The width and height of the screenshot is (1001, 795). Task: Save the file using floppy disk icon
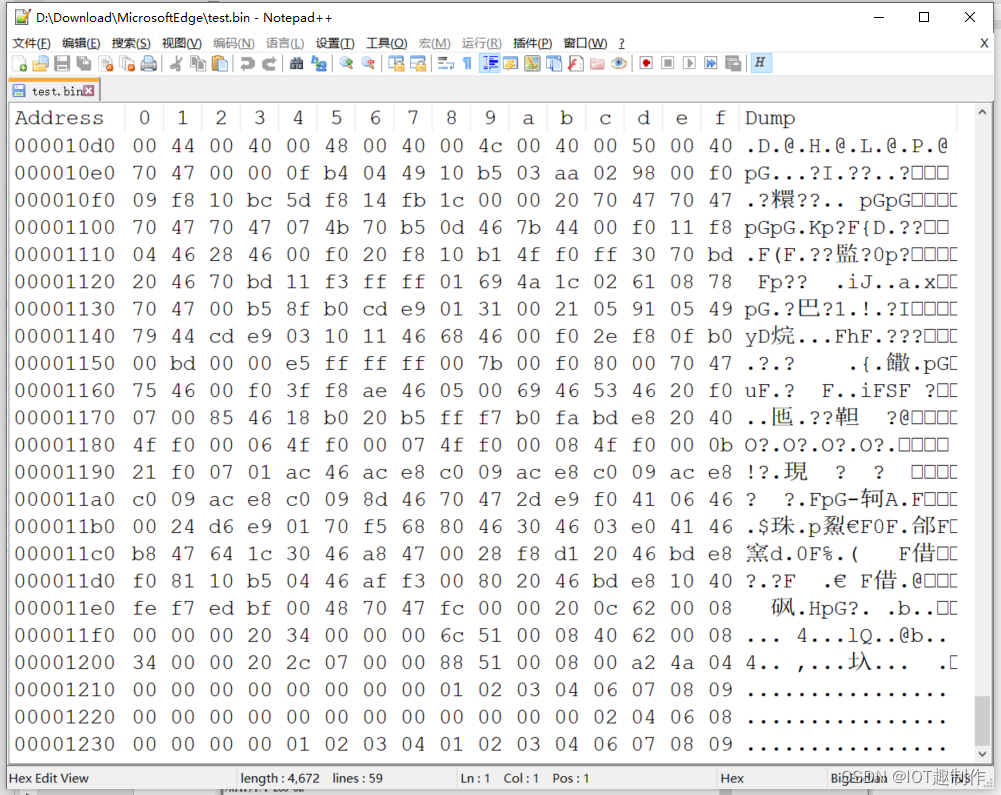[x=62, y=63]
